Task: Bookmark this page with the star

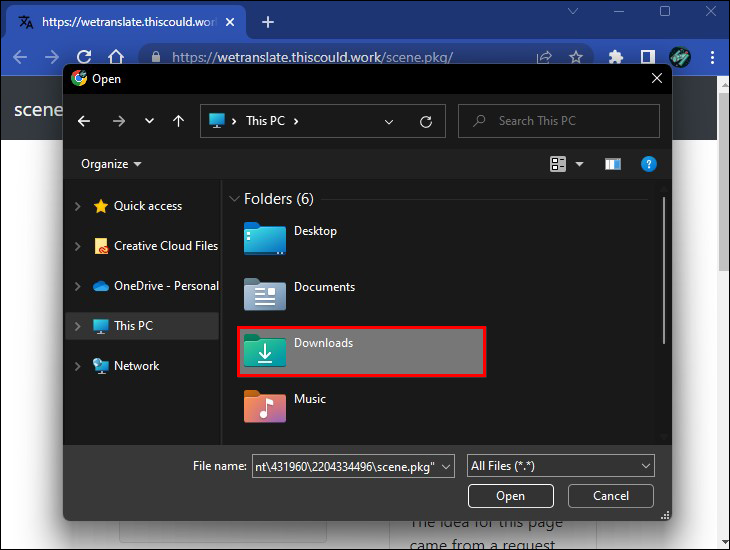Action: (576, 57)
